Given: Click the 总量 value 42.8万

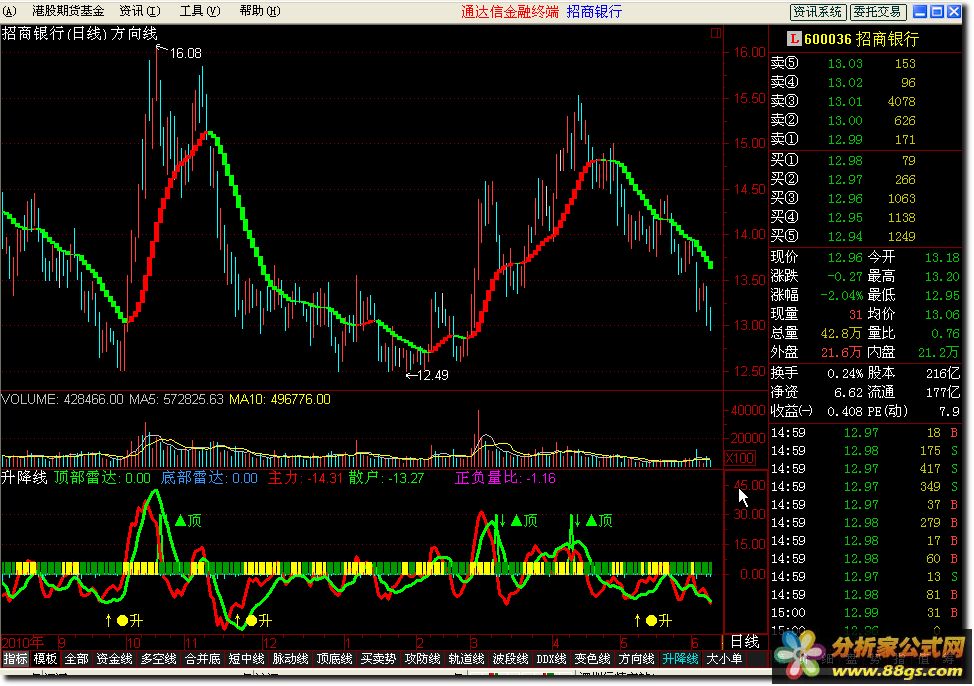Looking at the screenshot, I should point(841,333).
